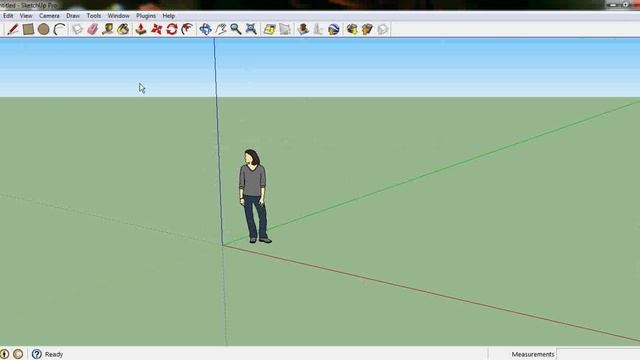Select the Offset tool

tap(187, 29)
